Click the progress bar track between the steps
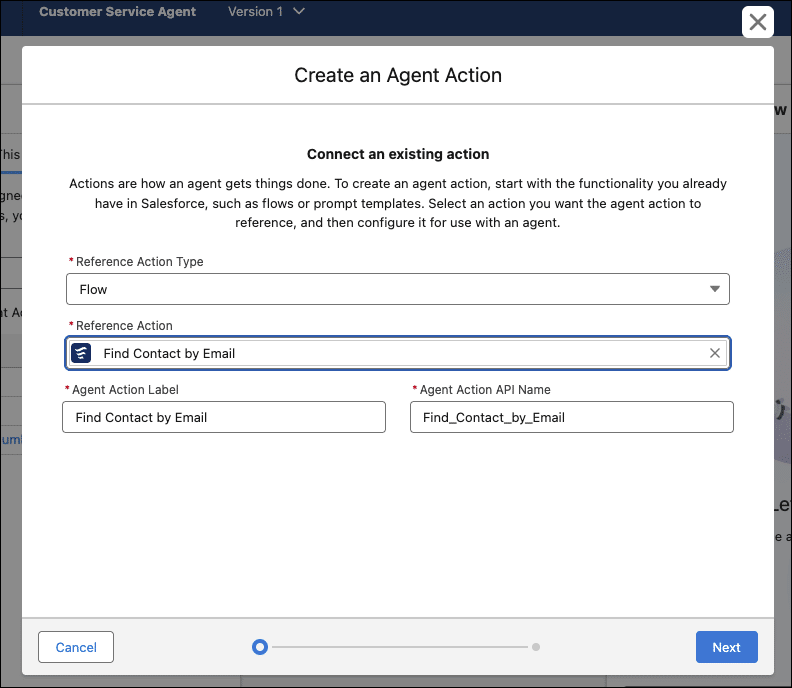 pos(398,647)
